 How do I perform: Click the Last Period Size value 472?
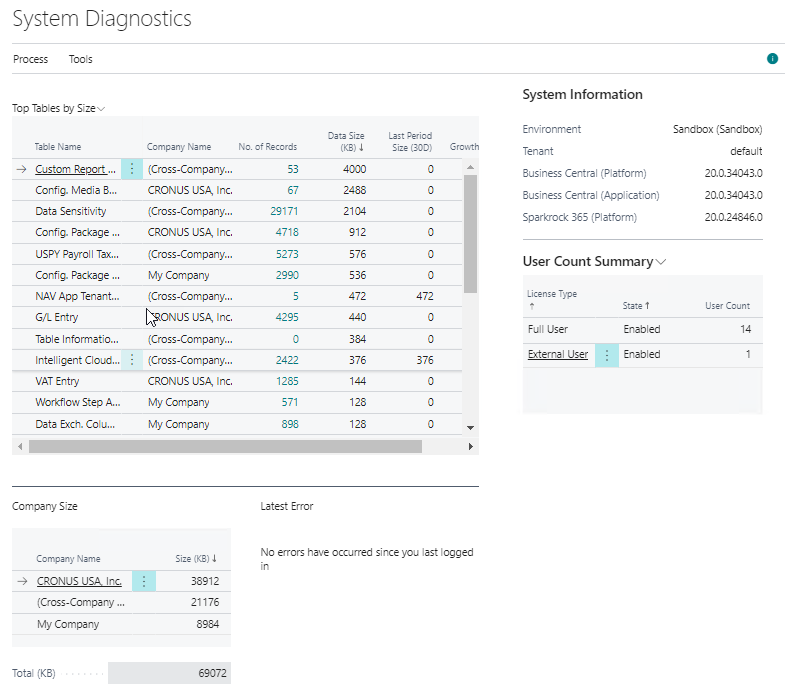425,296
